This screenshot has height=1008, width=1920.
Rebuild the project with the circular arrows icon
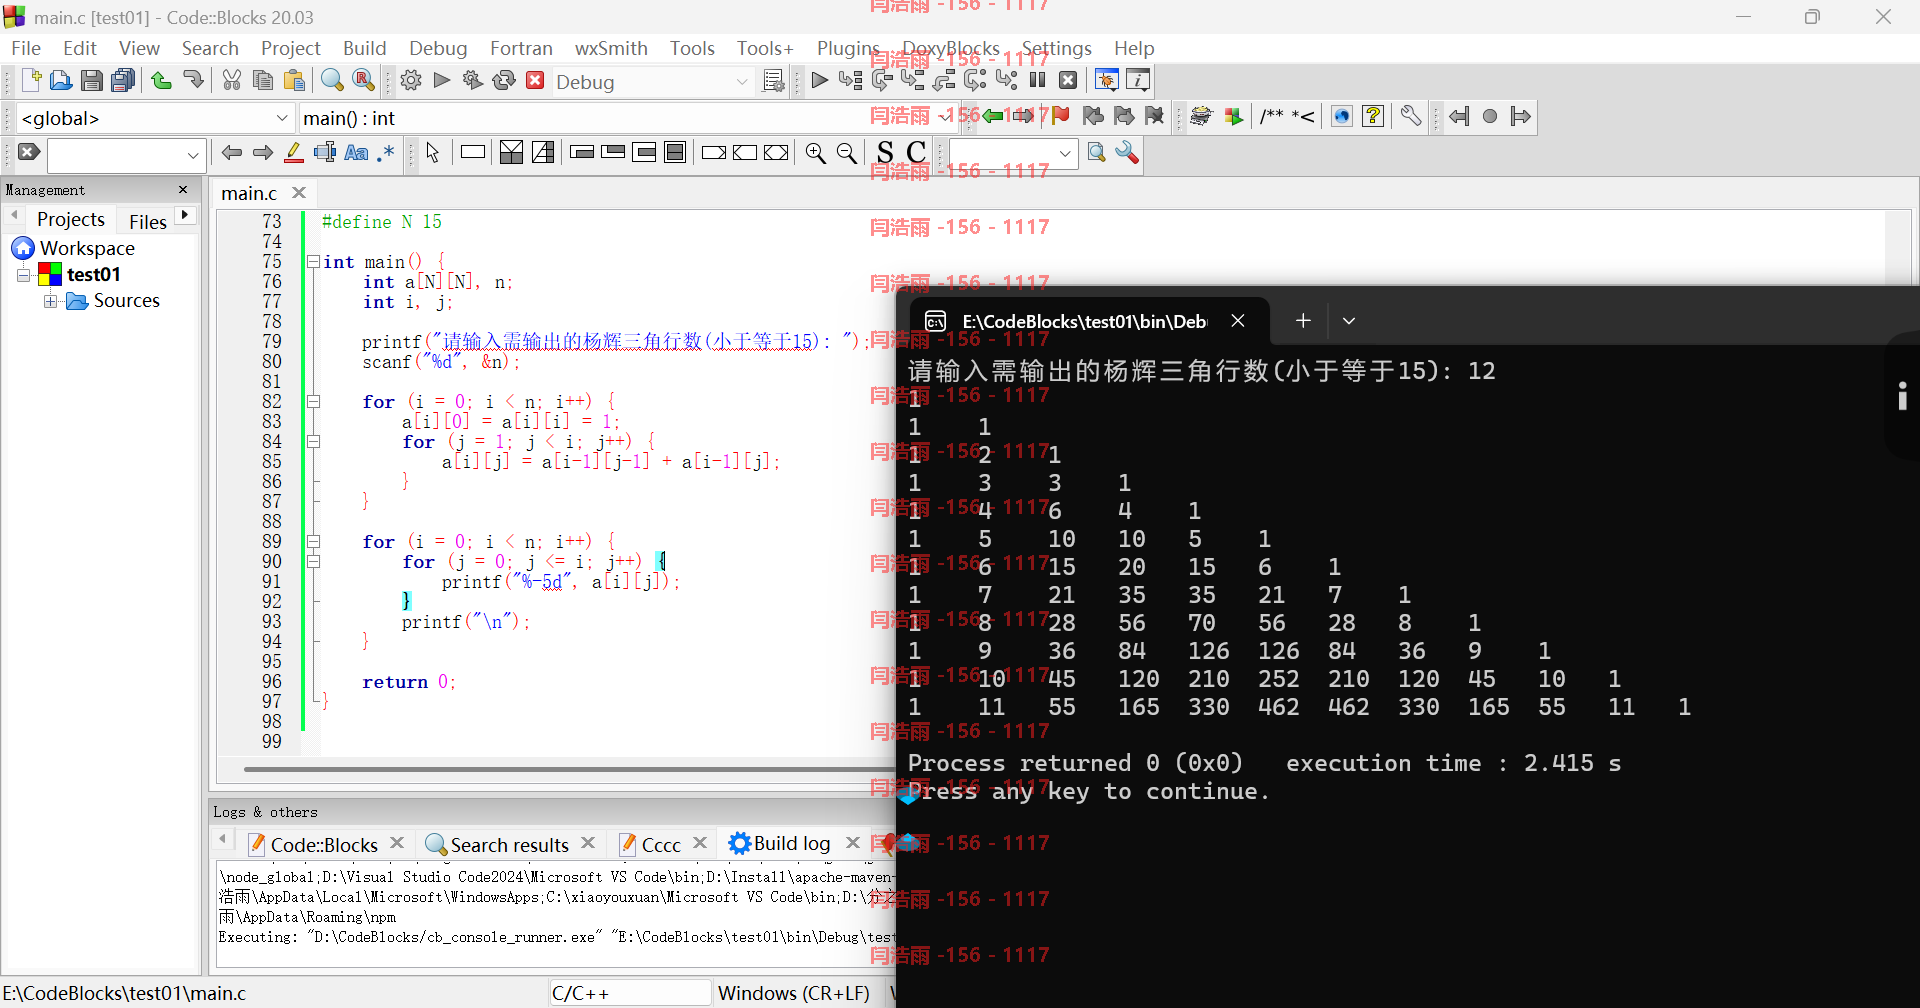click(504, 81)
